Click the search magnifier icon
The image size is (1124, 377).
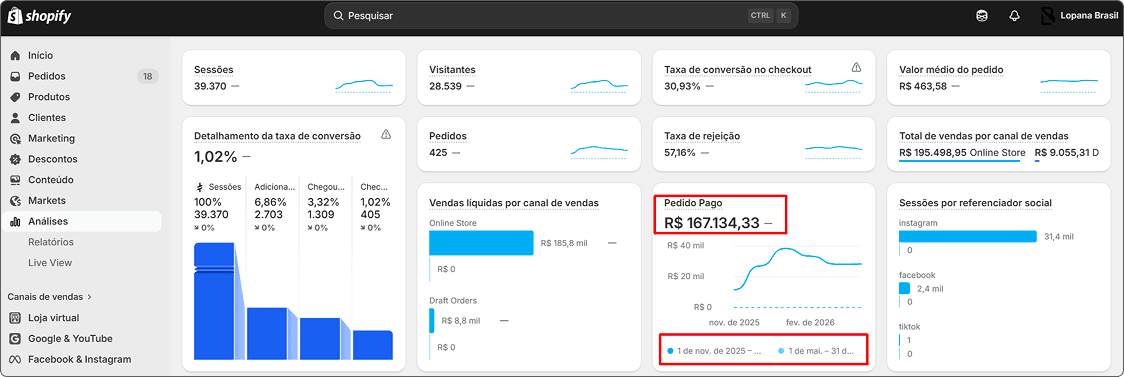click(338, 16)
